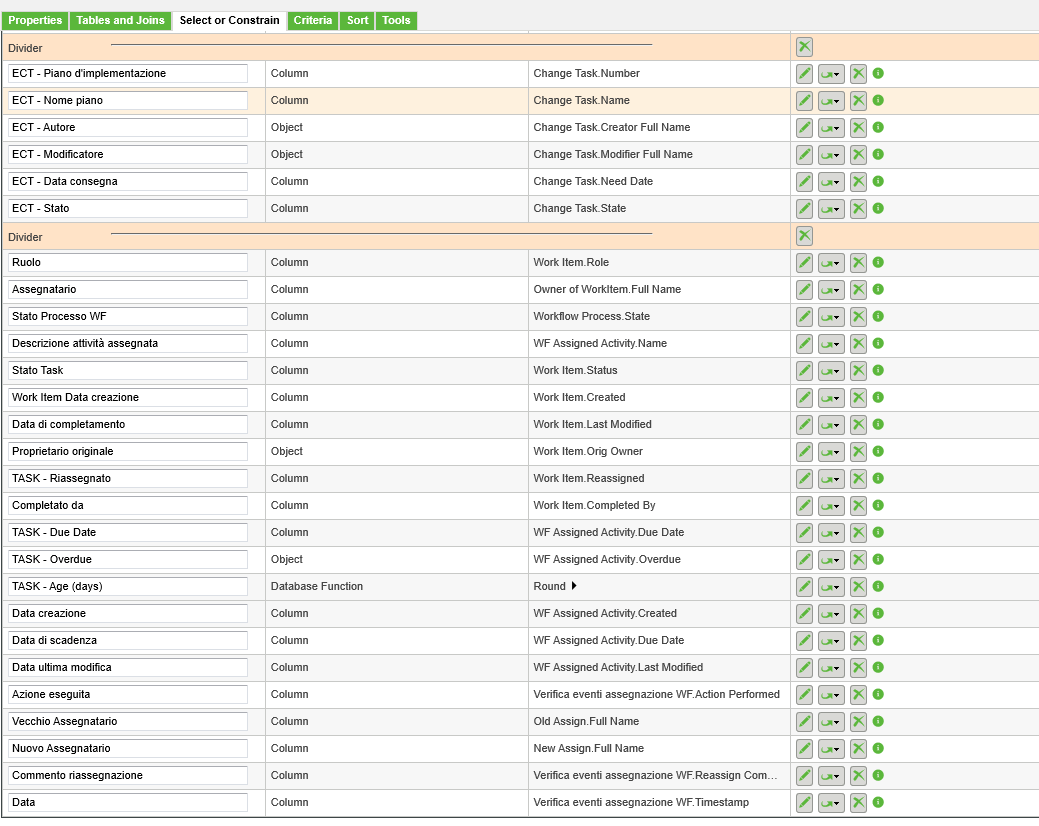The image size is (1039, 826).
Task: Edit the "Stato Processo WF" row
Action: tap(804, 316)
